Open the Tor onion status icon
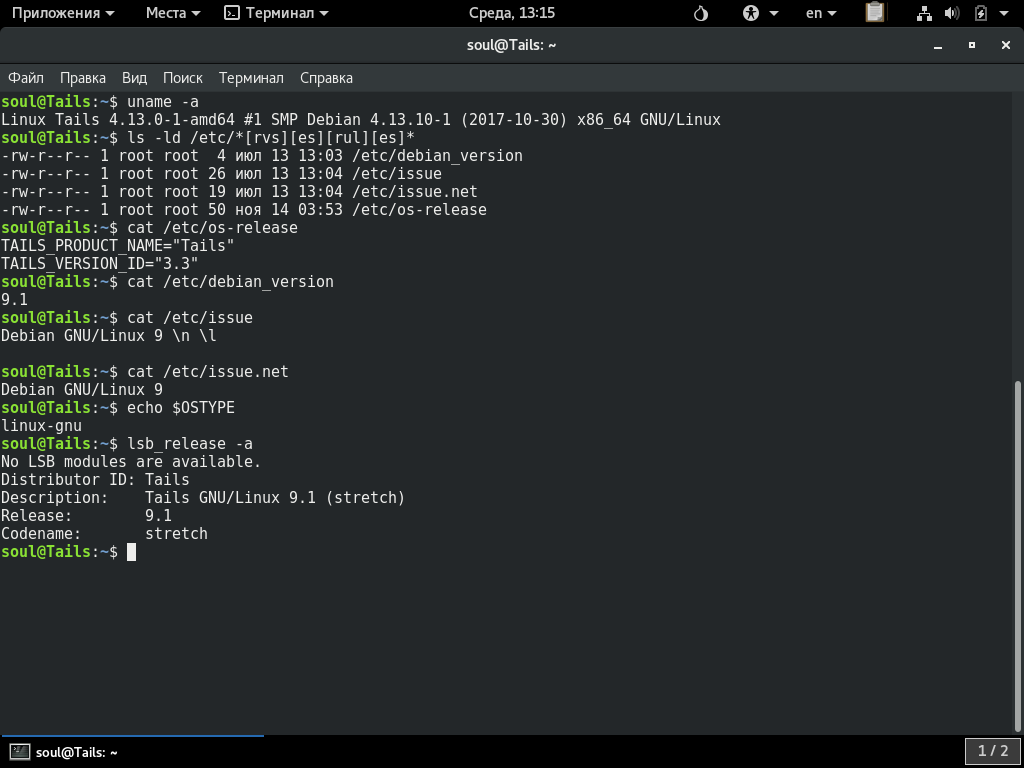The width and height of the screenshot is (1024, 768). [701, 13]
